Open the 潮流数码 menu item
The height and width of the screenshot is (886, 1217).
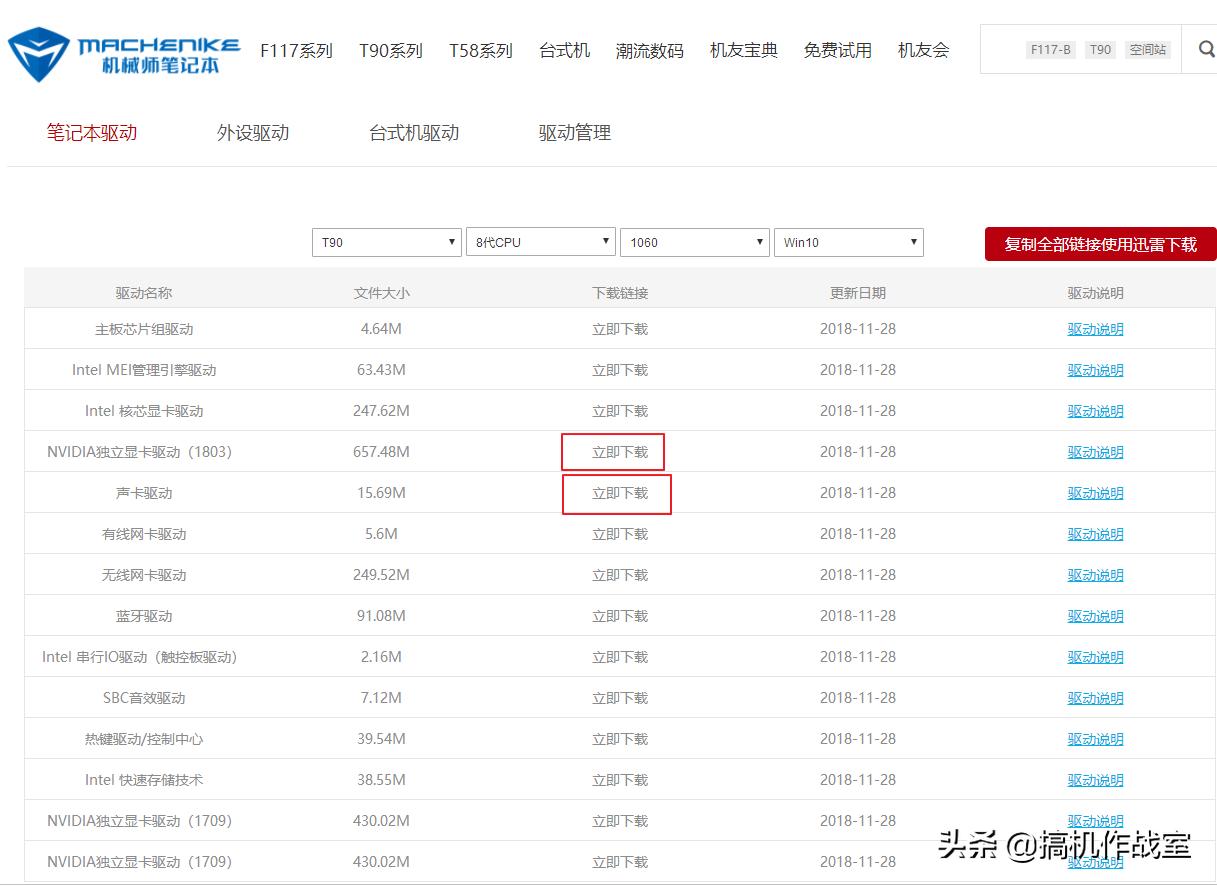click(650, 49)
